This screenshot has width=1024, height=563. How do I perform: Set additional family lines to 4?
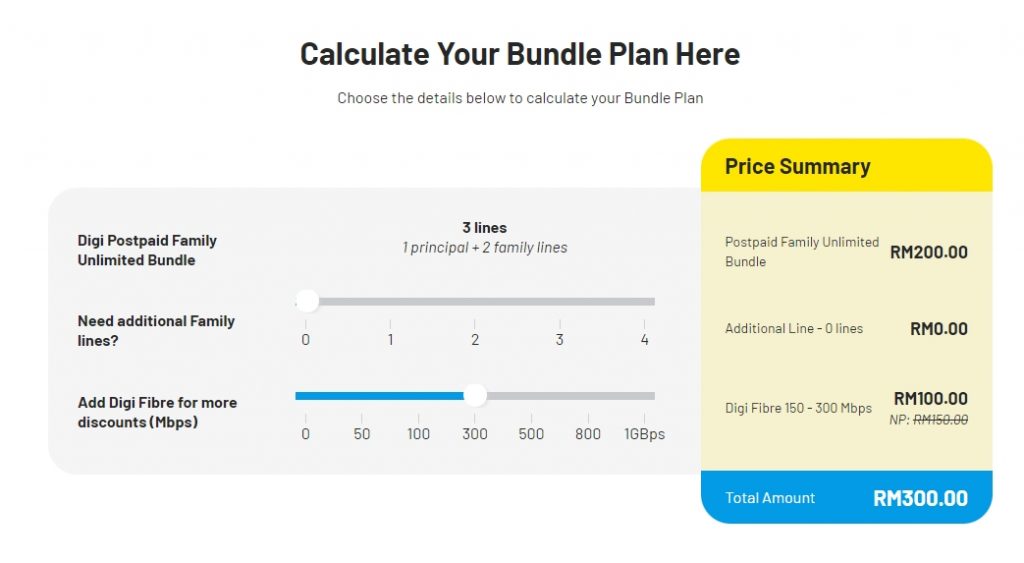coord(645,301)
